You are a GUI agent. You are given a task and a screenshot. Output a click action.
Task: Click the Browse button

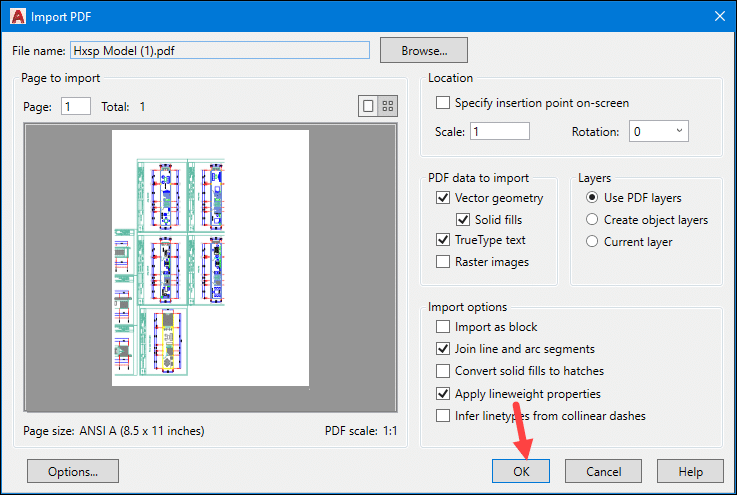[422, 50]
